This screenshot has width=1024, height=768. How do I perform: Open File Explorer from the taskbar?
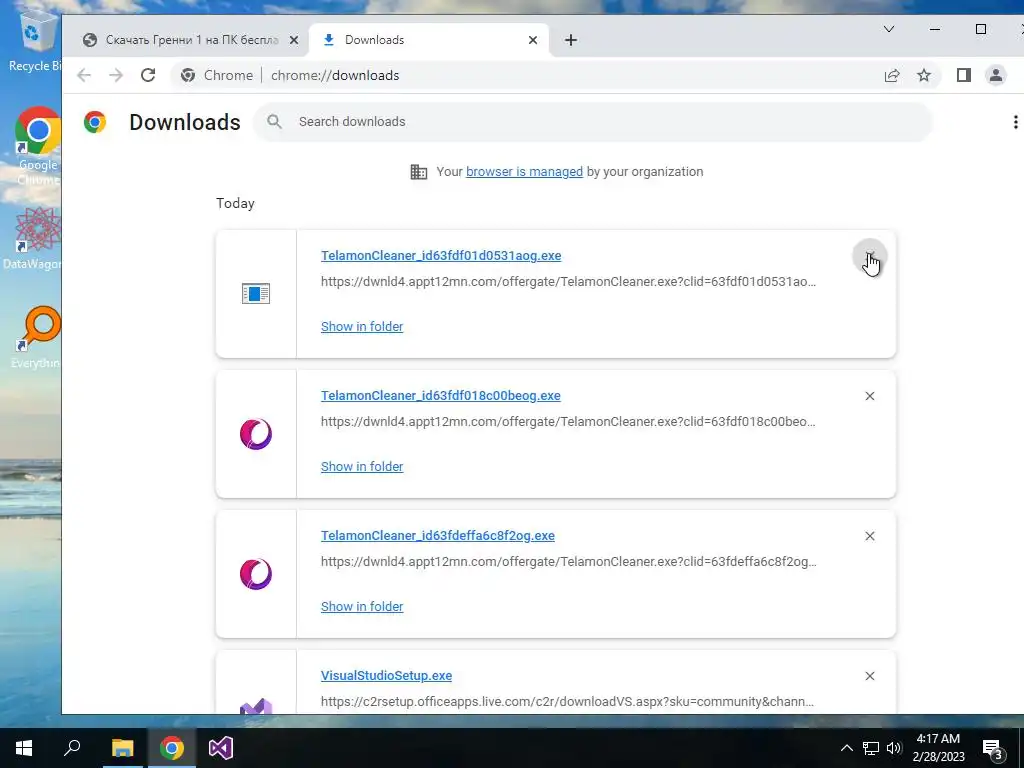click(122, 748)
